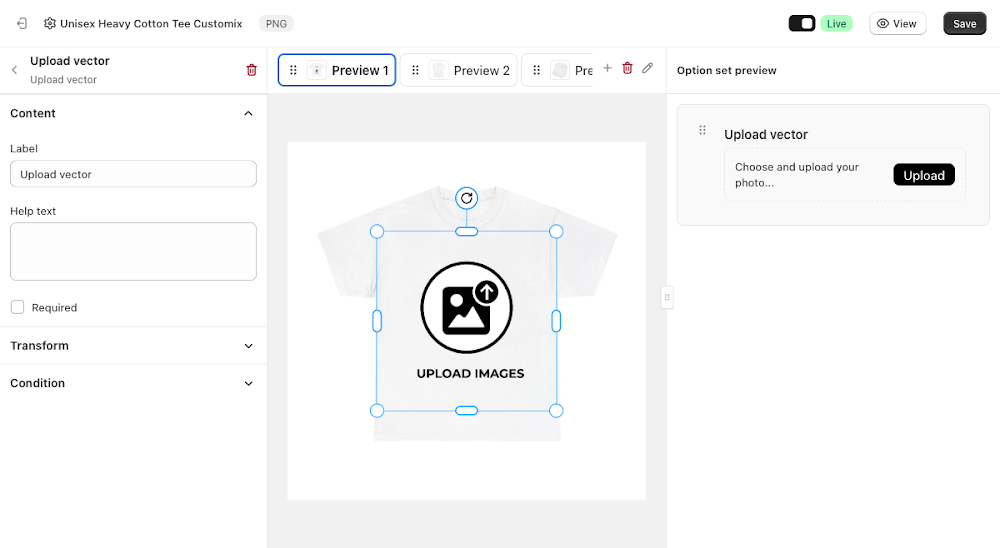Click Preview 2 thumbnail image
This screenshot has width=1000, height=548.
tap(438, 70)
